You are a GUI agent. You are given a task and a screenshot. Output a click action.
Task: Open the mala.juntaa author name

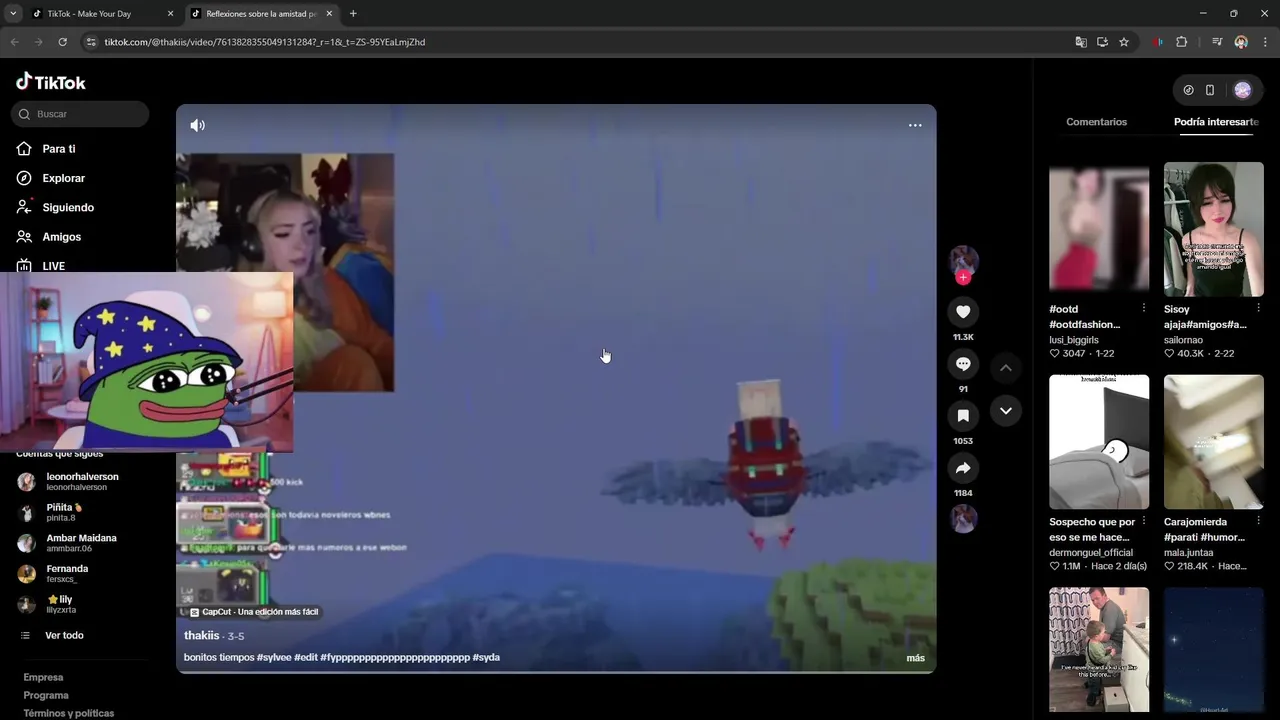point(1188,552)
